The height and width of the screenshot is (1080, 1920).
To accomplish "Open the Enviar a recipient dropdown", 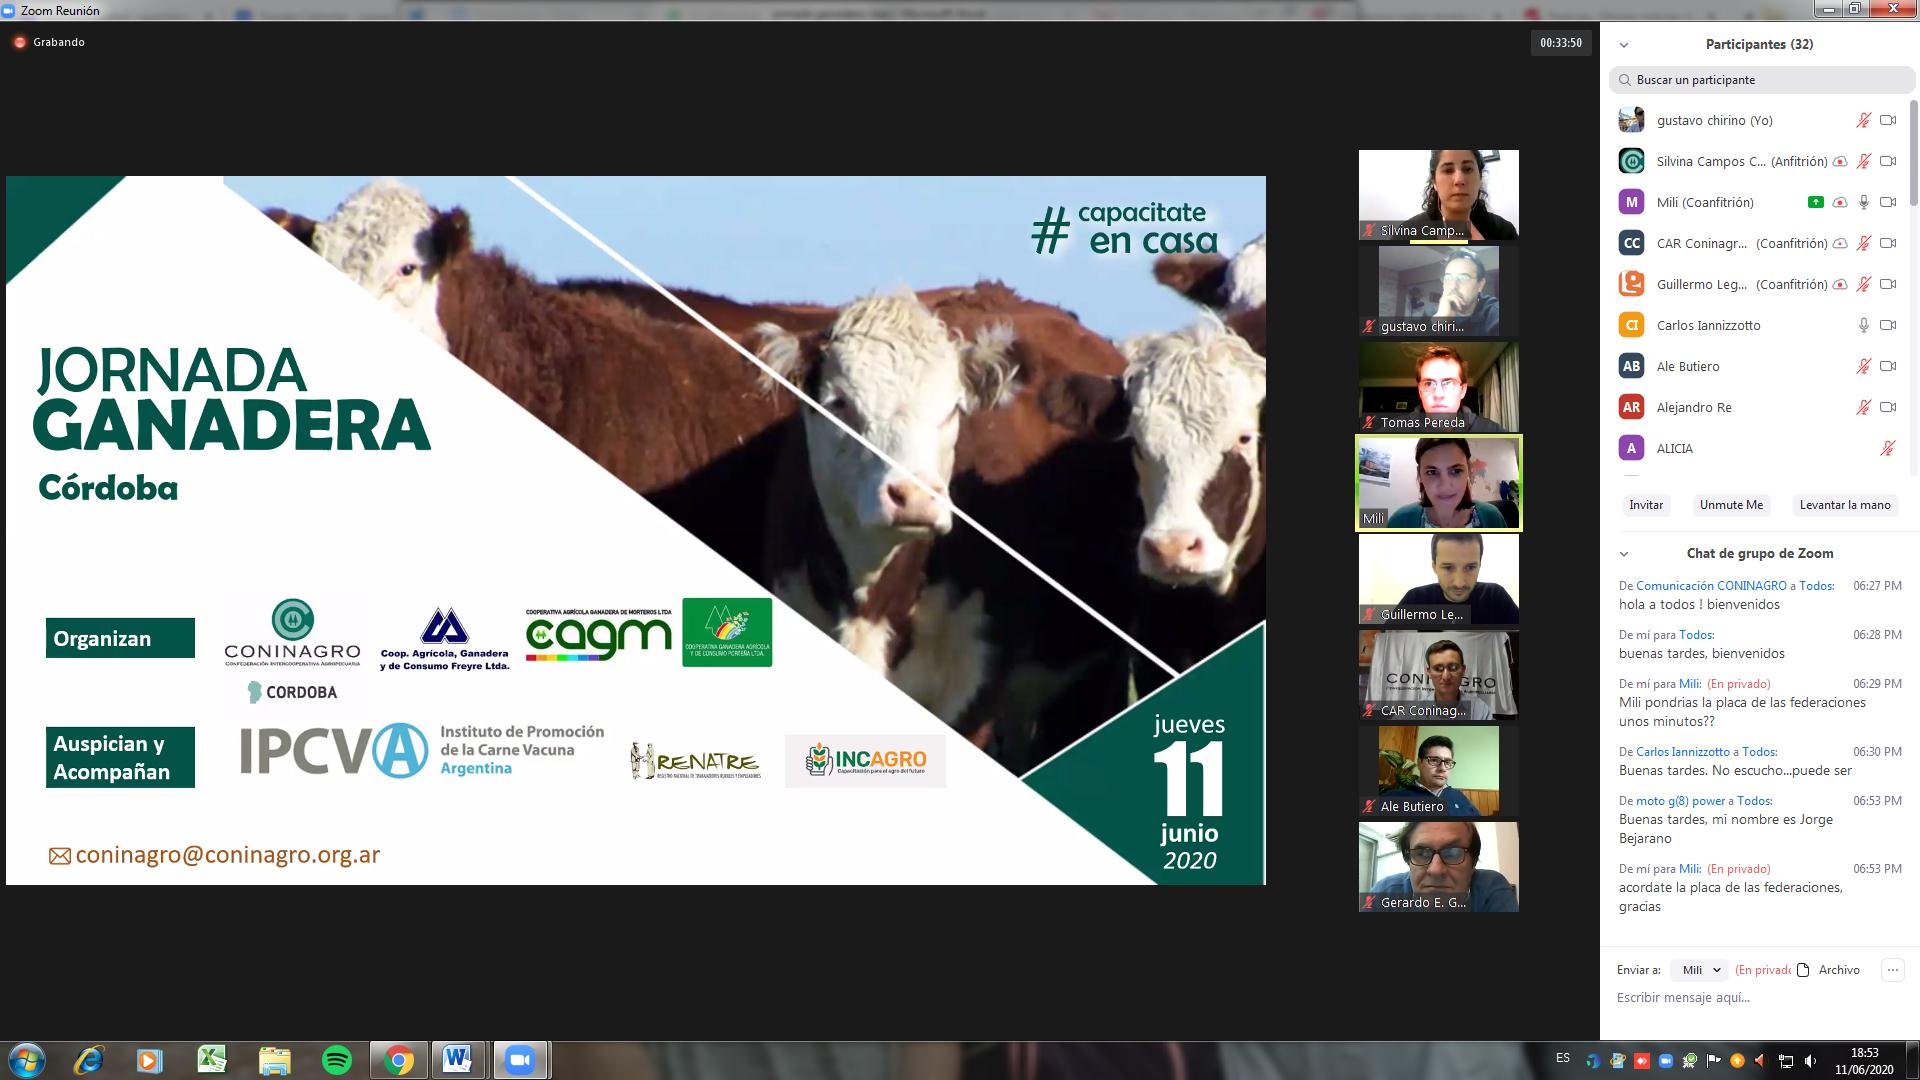I will tap(1699, 970).
